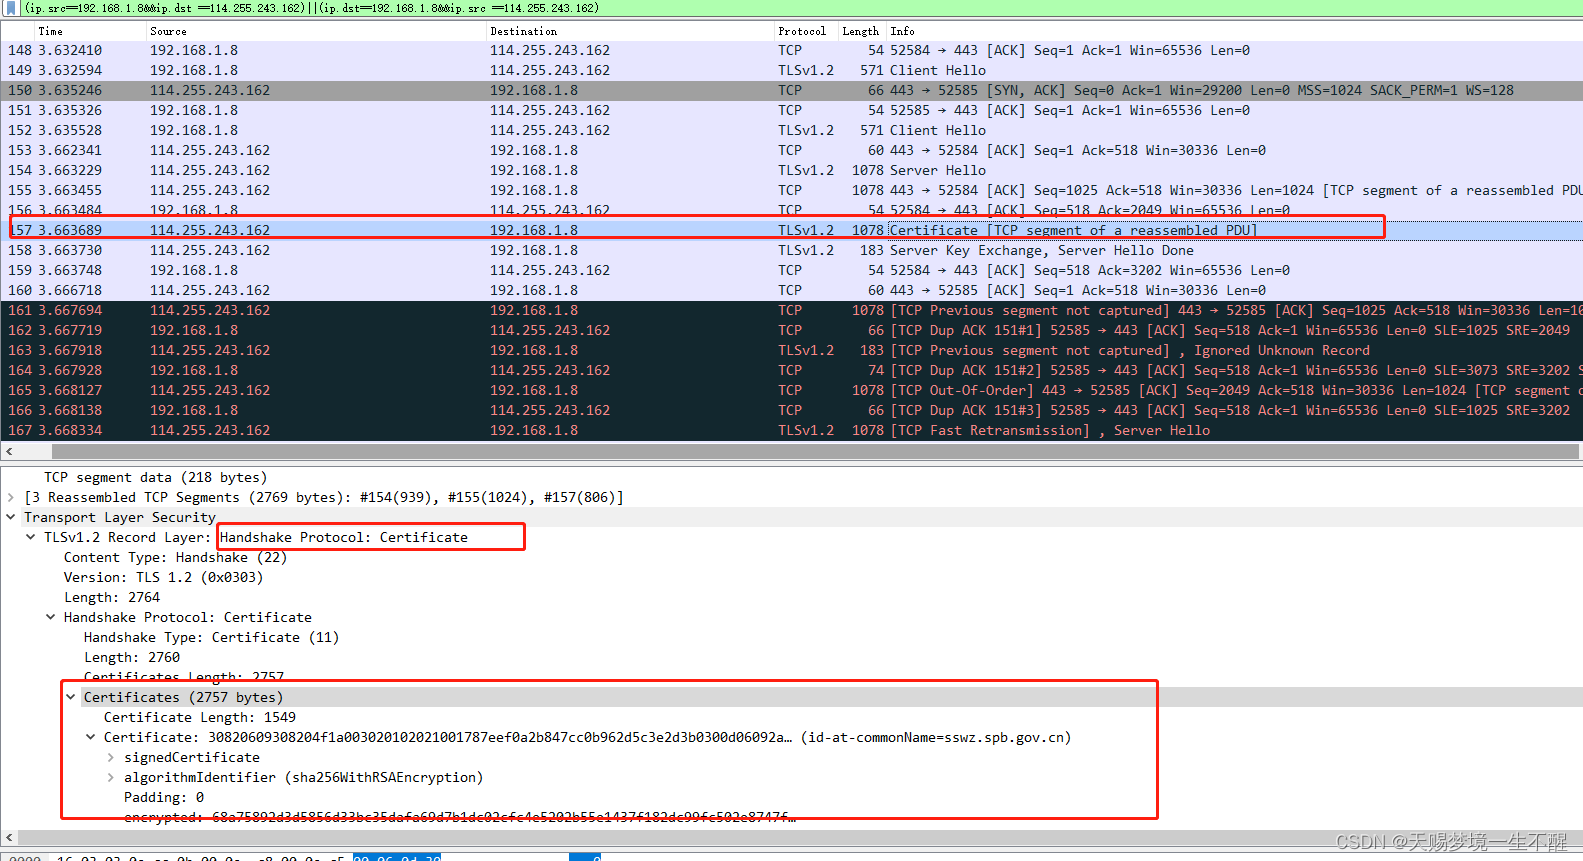Select Content Type: Handshake (22) field
1583x861 pixels.
coord(175,557)
